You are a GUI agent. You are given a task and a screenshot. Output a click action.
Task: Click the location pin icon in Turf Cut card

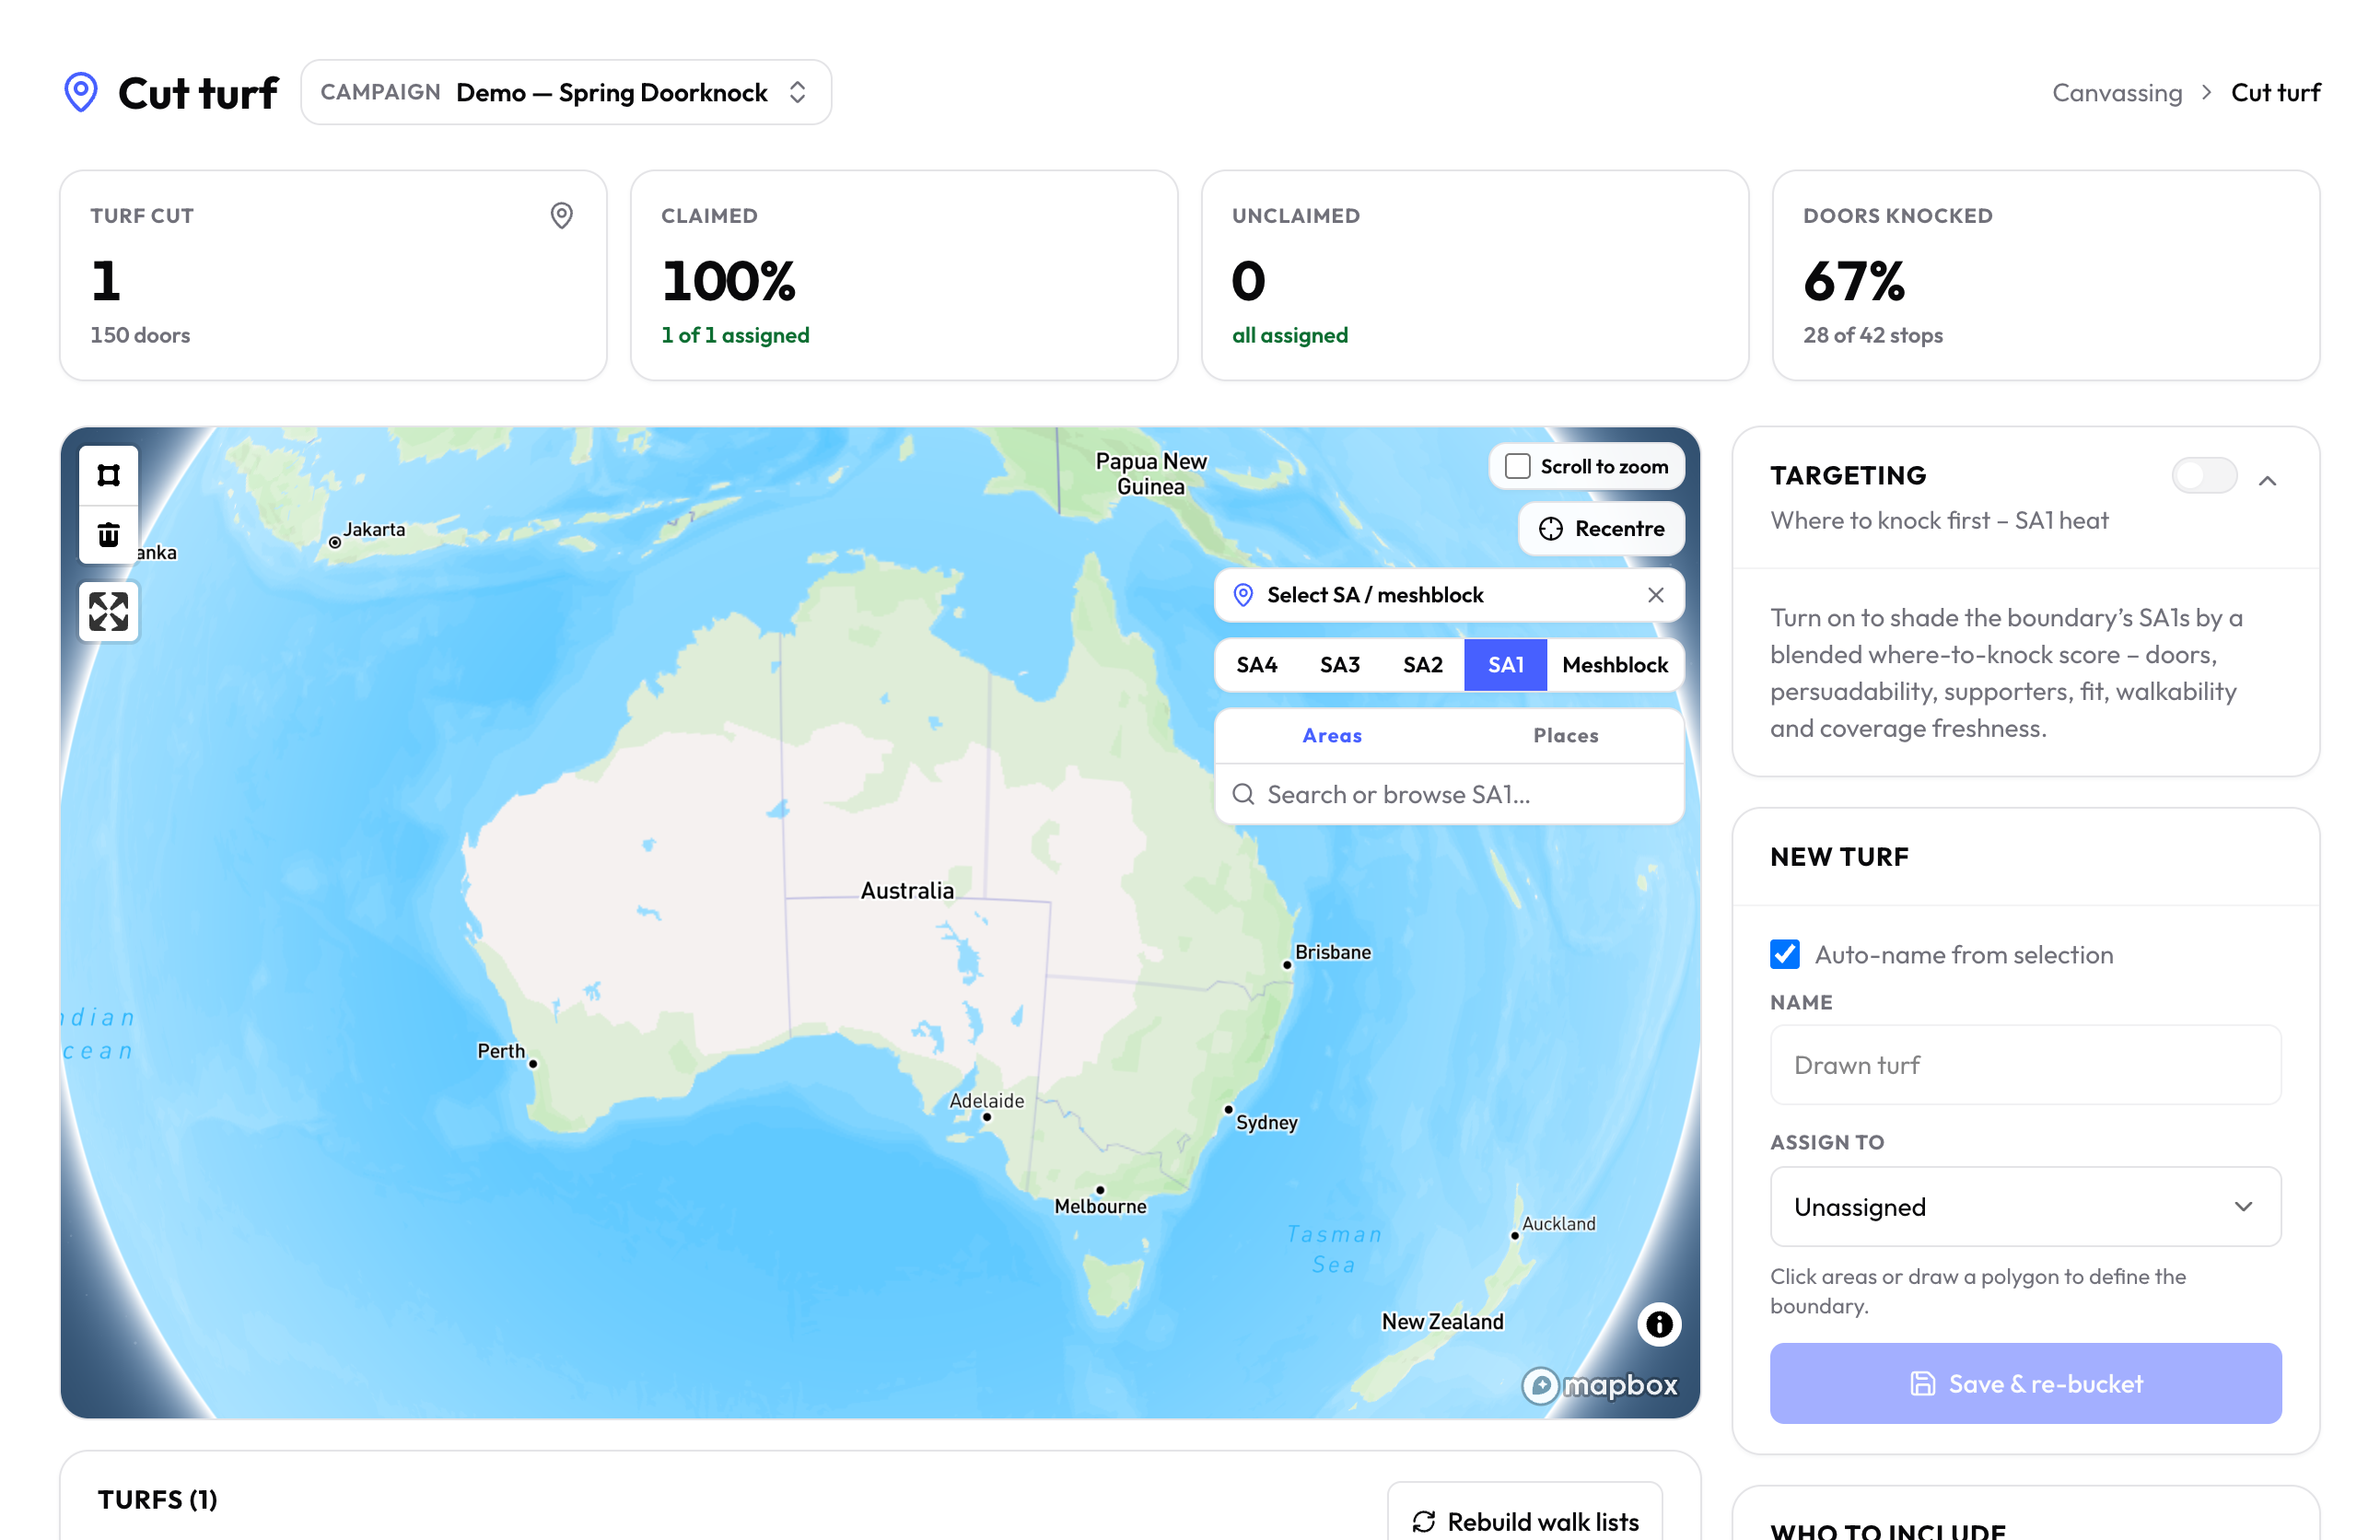click(x=562, y=215)
